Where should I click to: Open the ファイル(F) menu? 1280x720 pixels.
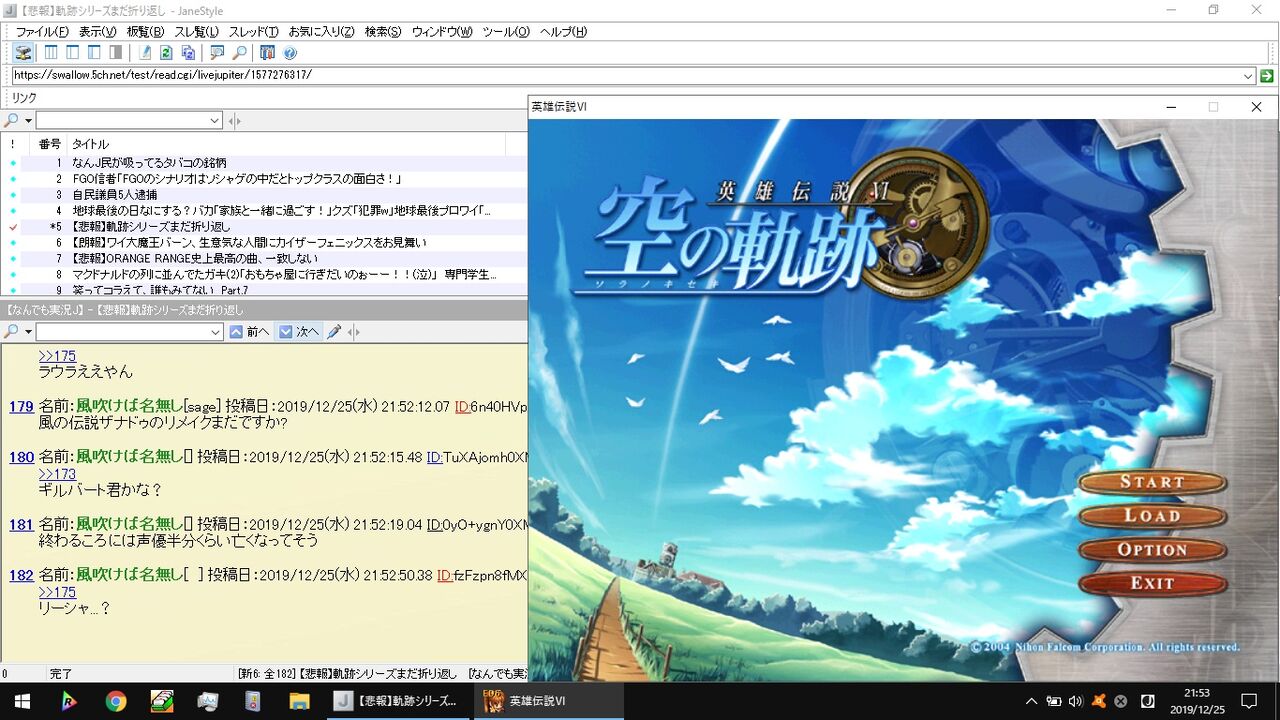pos(42,32)
